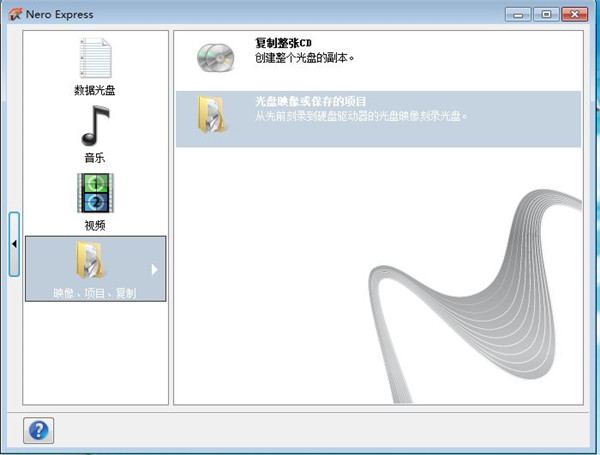Switch to the 音乐 category label
The height and width of the screenshot is (455, 600).
(94, 158)
